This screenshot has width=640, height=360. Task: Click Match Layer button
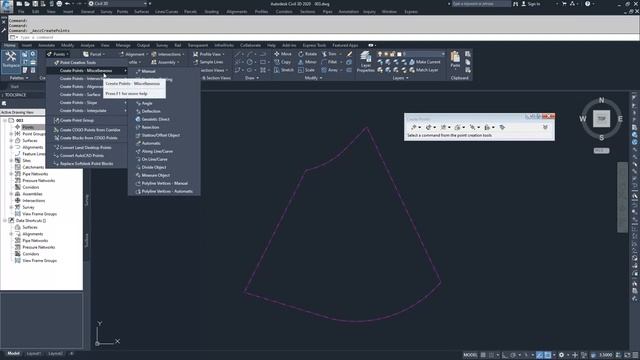tap(424, 70)
